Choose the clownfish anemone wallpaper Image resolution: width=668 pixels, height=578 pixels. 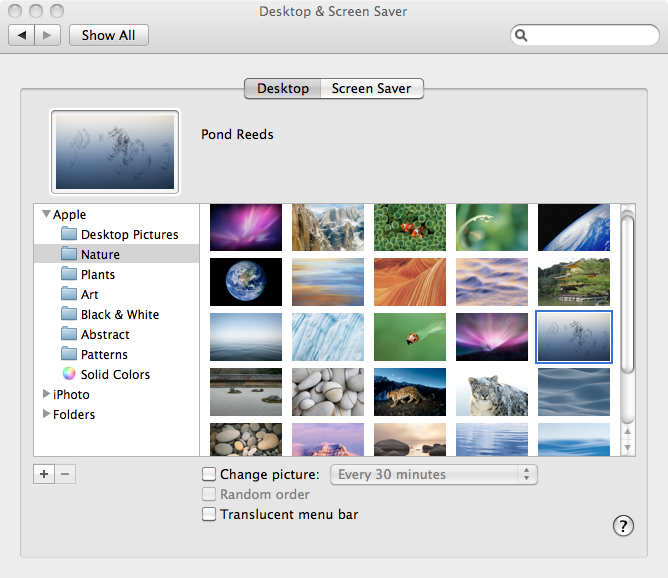pos(410,227)
